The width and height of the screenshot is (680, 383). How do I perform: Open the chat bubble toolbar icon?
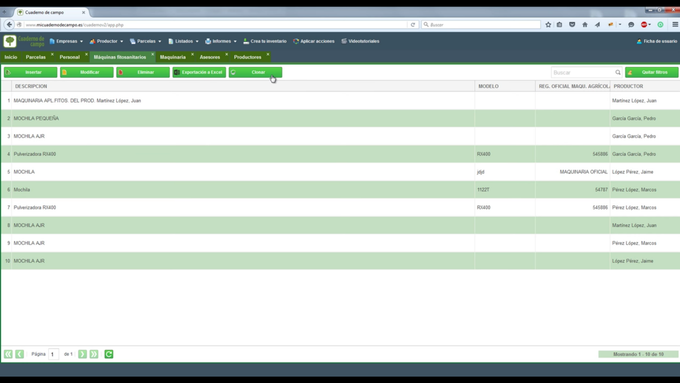pyautogui.click(x=631, y=25)
